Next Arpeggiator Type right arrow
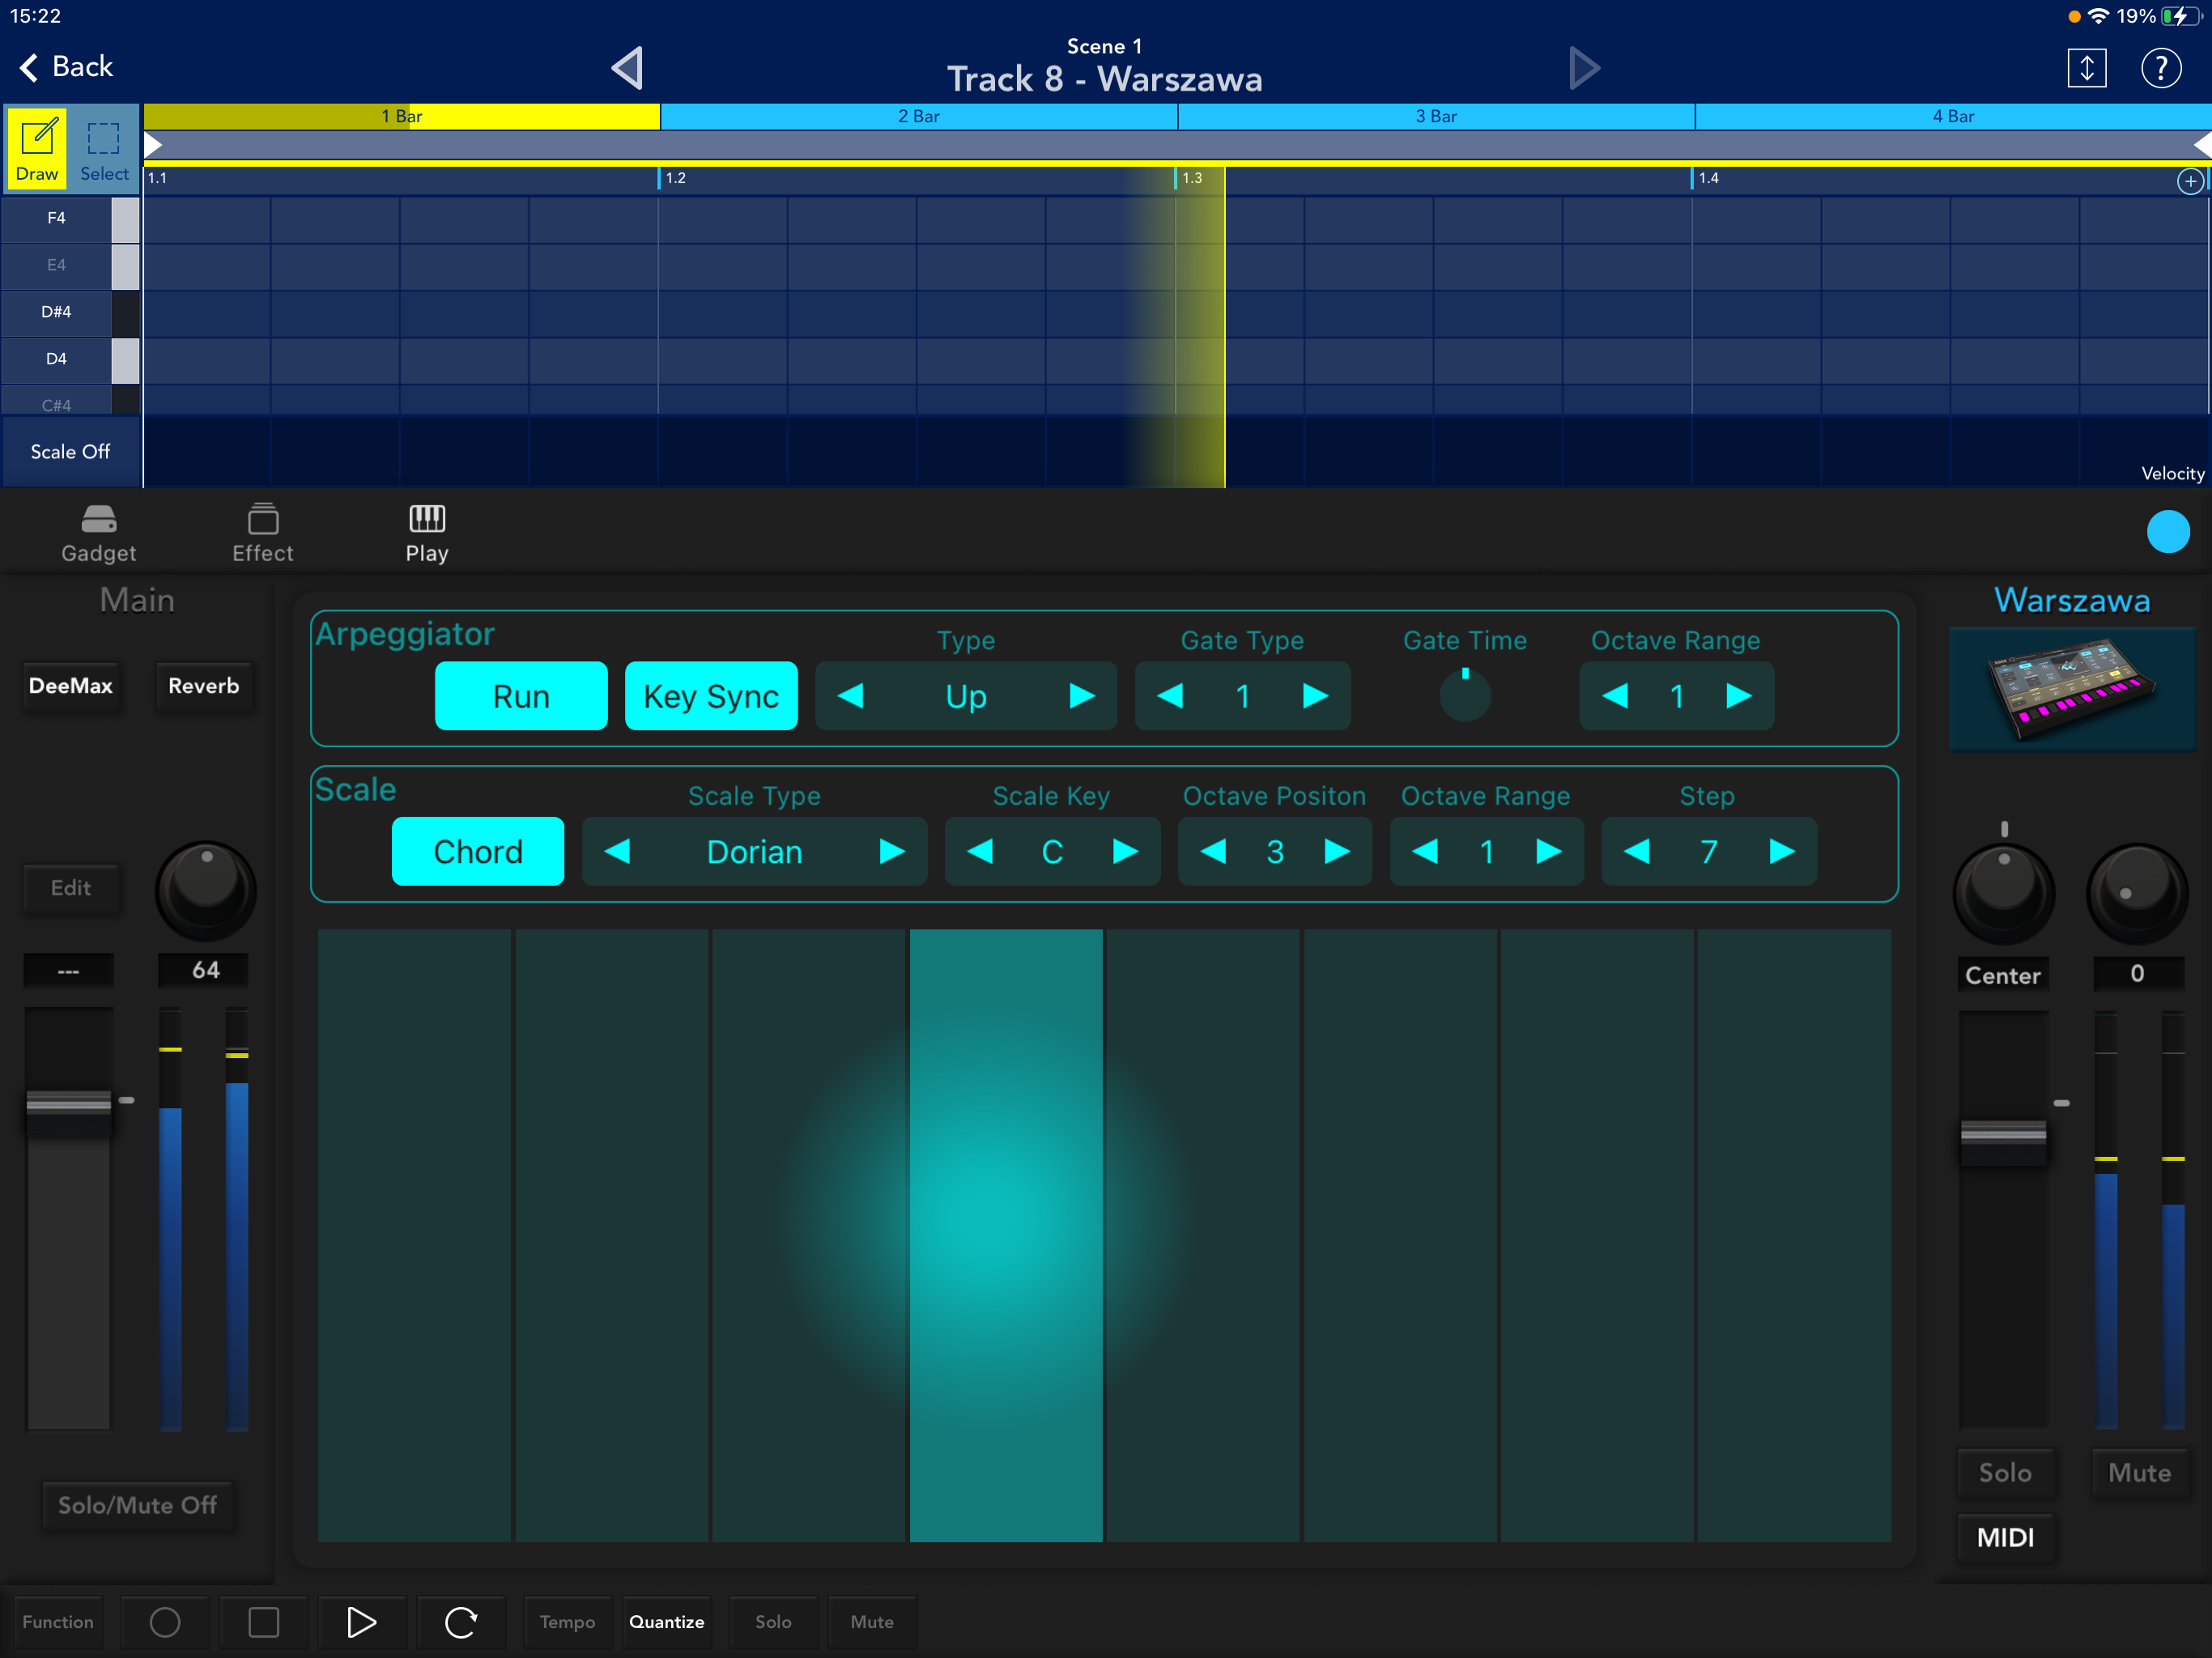Viewport: 2212px width, 1658px height. tap(1082, 695)
